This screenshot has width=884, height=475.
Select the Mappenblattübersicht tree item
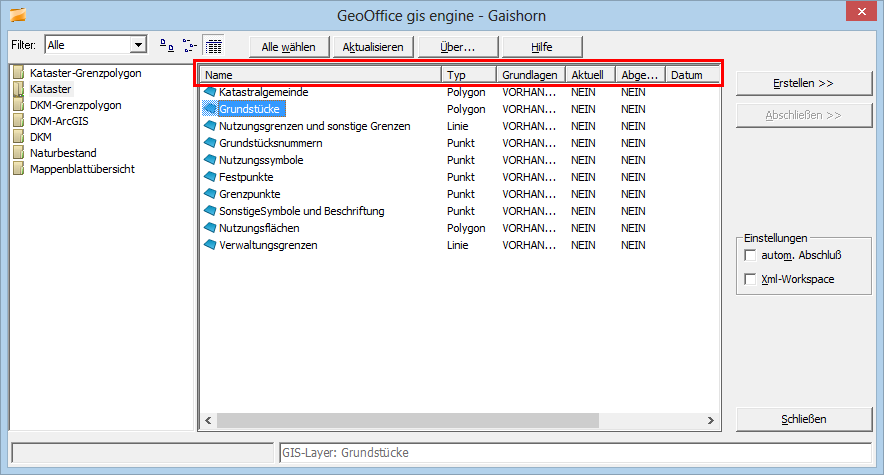(x=82, y=168)
